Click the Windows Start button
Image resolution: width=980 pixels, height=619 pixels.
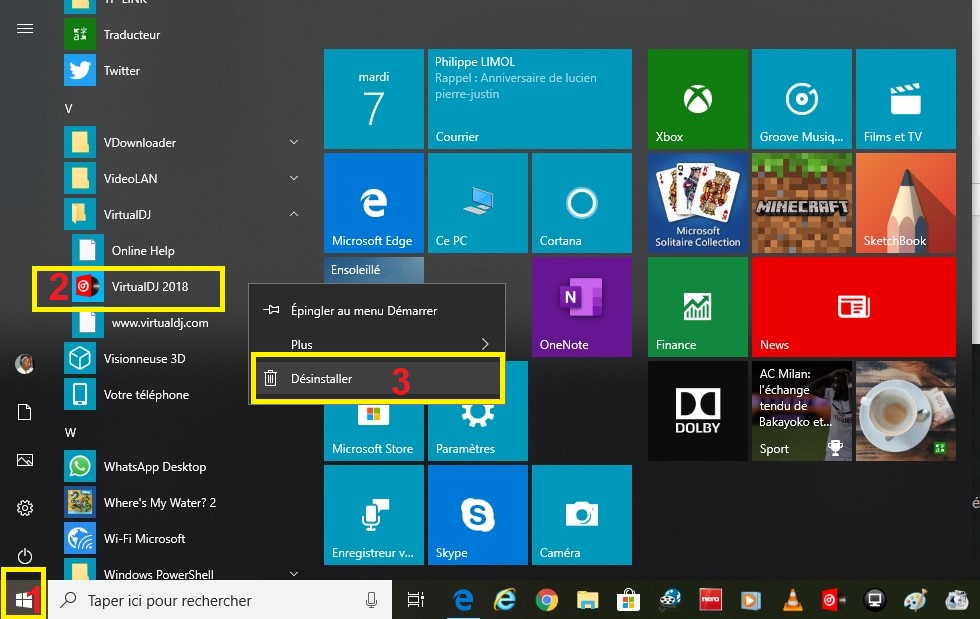click(24, 600)
